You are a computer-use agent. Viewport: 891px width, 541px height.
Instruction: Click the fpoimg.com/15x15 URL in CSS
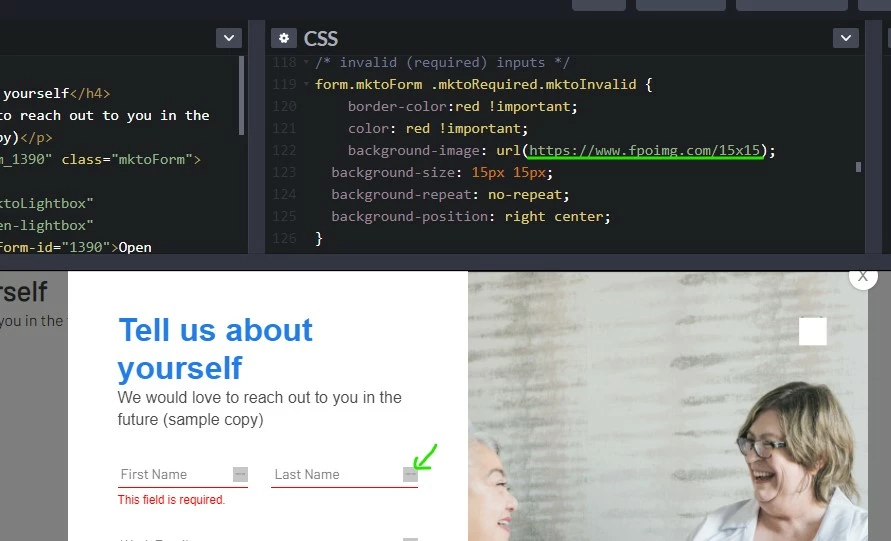[644, 151]
